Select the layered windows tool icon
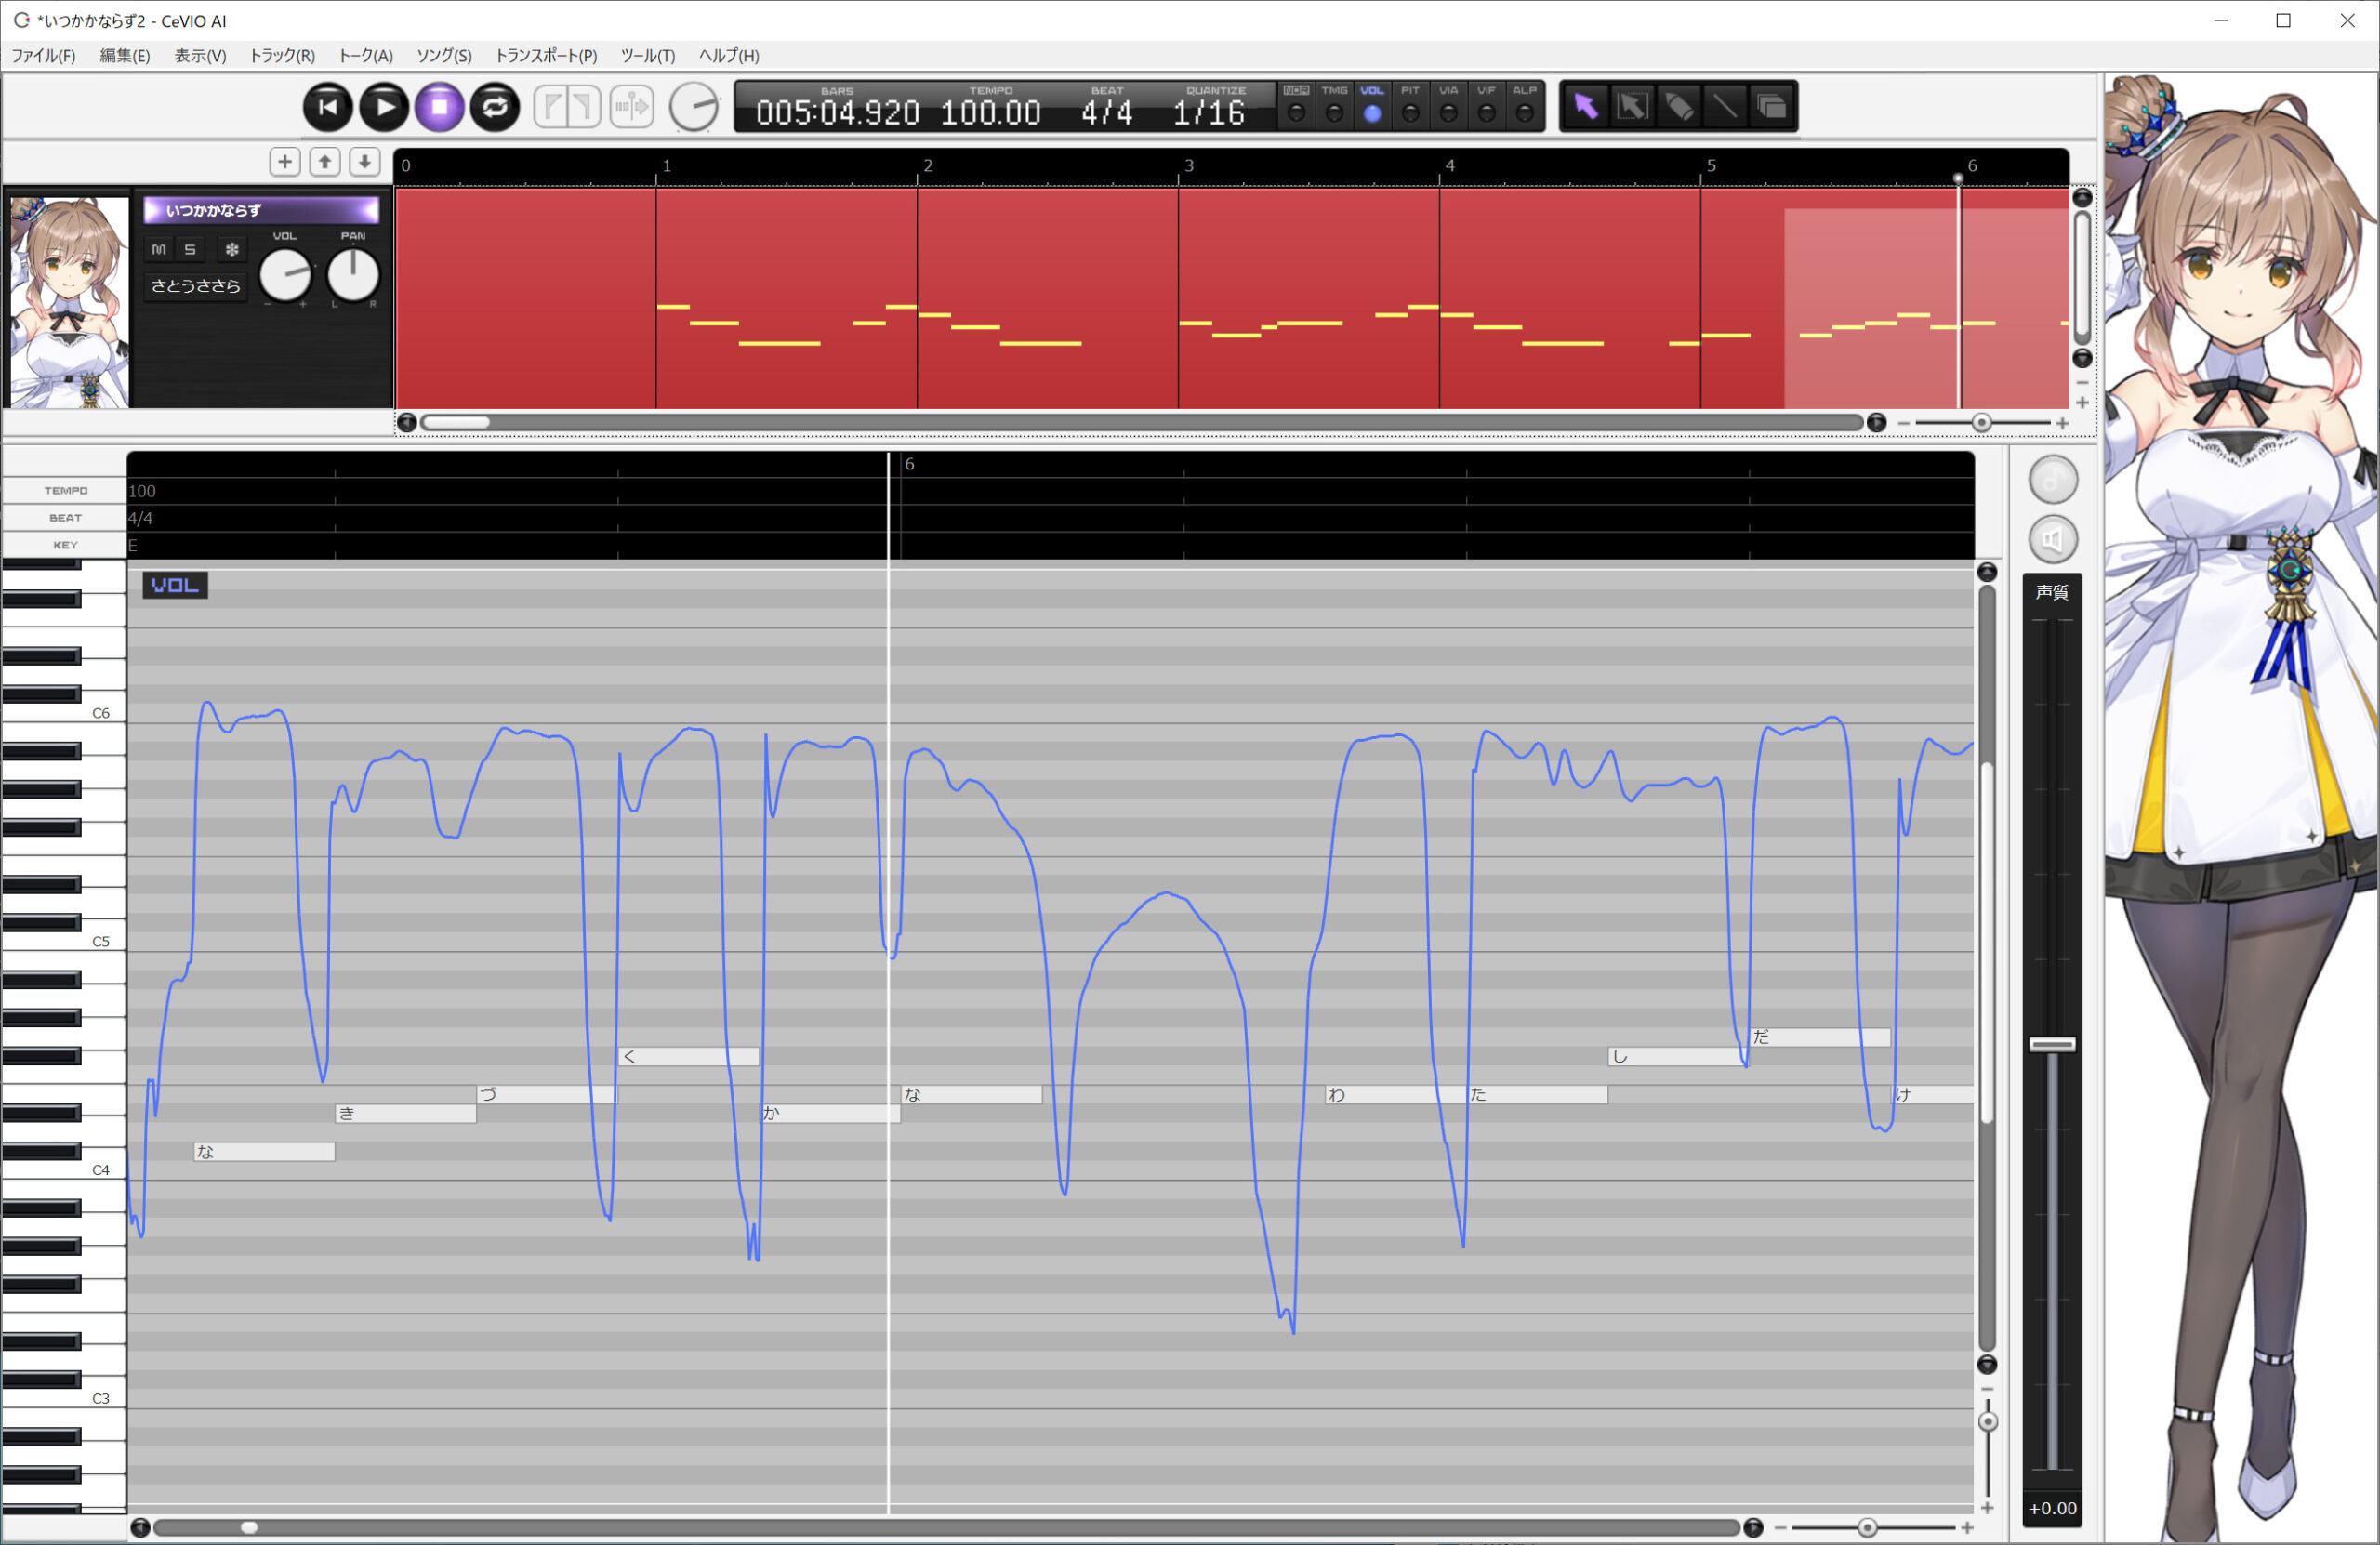Image resolution: width=2380 pixels, height=1545 pixels. click(1771, 106)
